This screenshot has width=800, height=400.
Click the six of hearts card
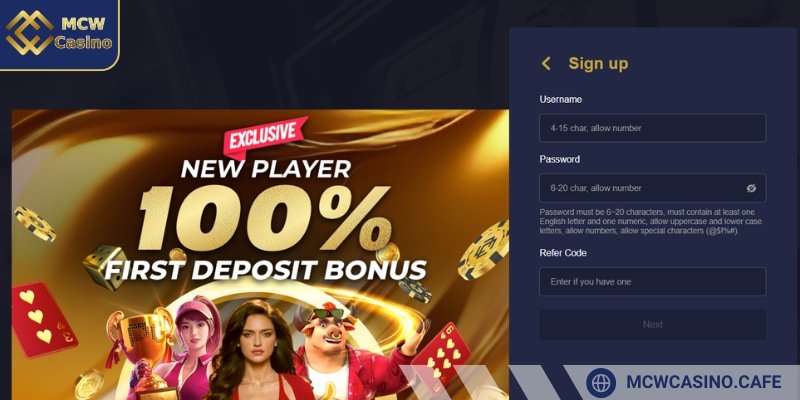(441, 353)
